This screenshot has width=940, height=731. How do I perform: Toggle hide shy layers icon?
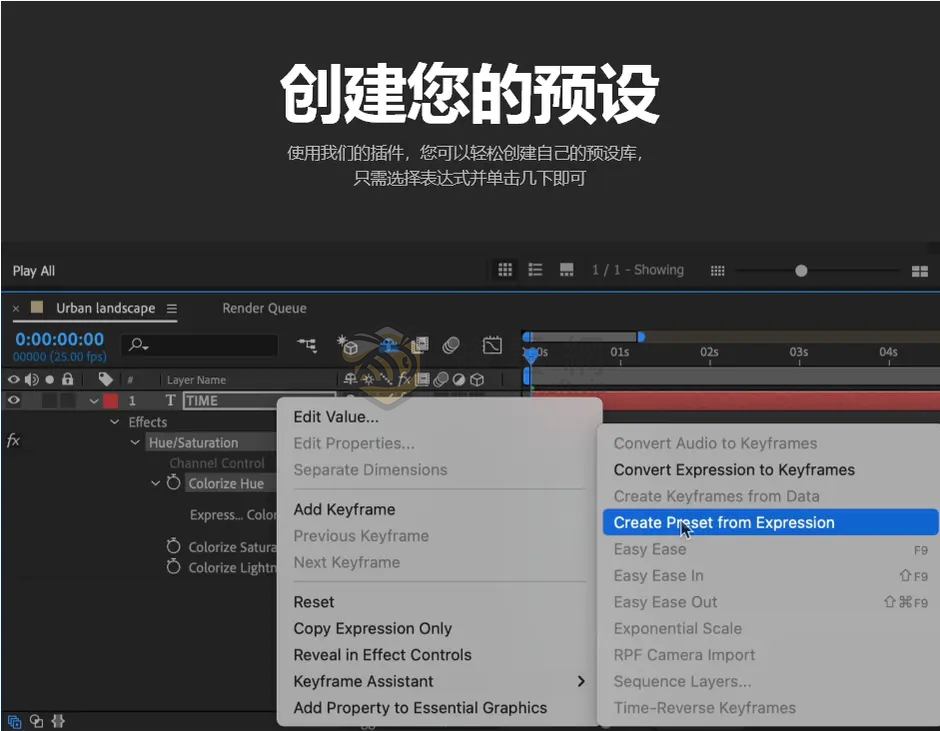click(389, 345)
